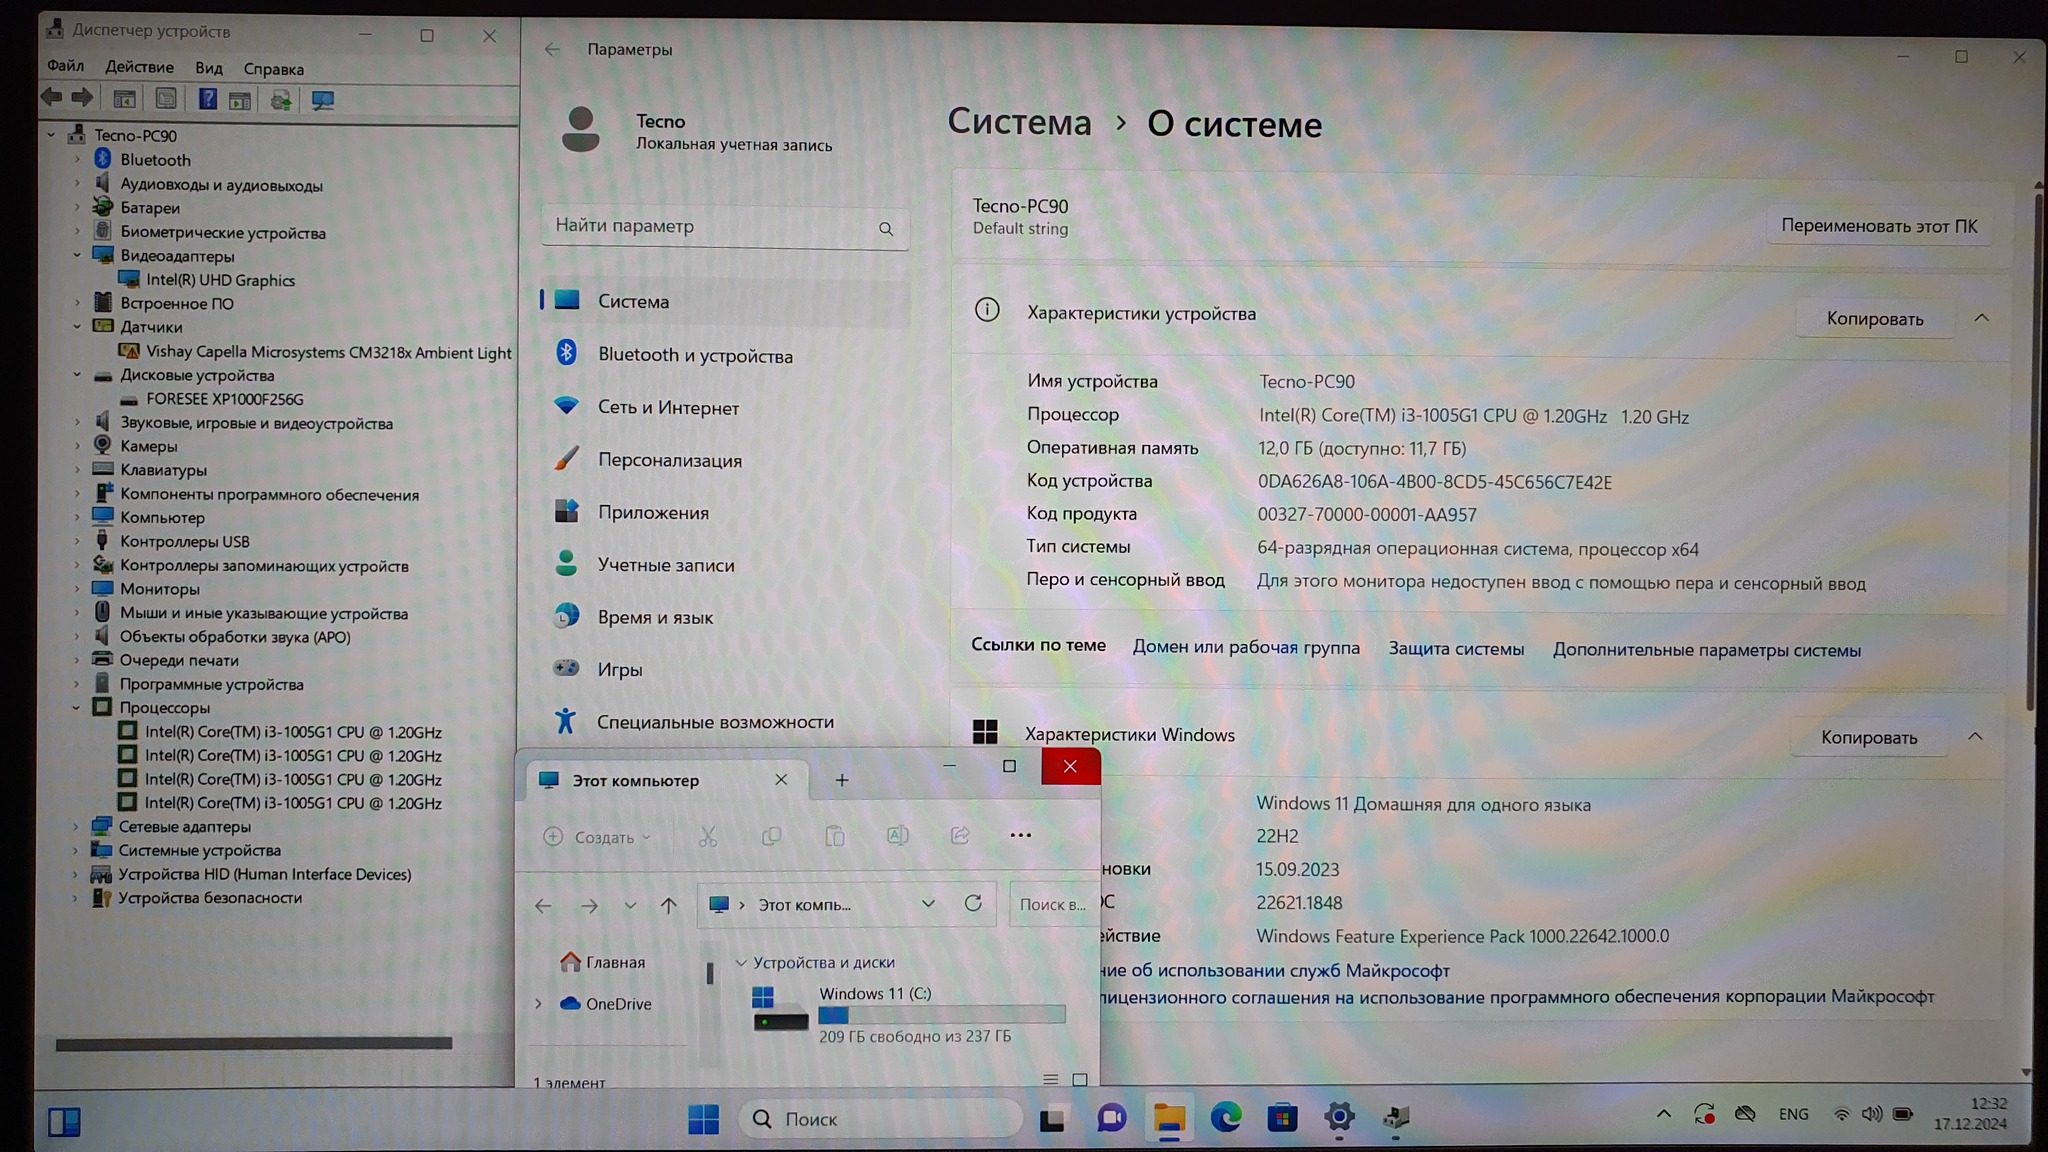The width and height of the screenshot is (2048, 1152).
Task: Expand the Explorer address bar history dropdown
Action: pyautogui.click(x=928, y=904)
